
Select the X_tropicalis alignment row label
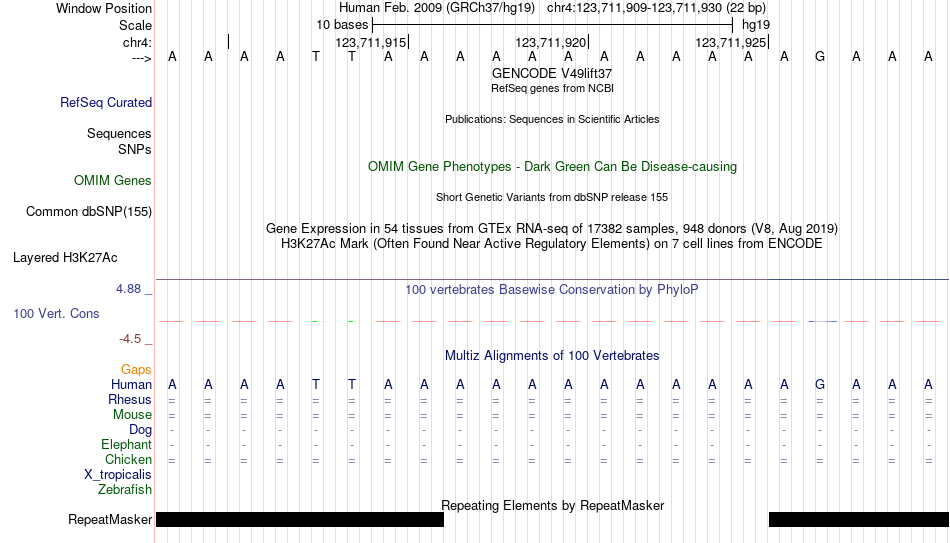118,475
